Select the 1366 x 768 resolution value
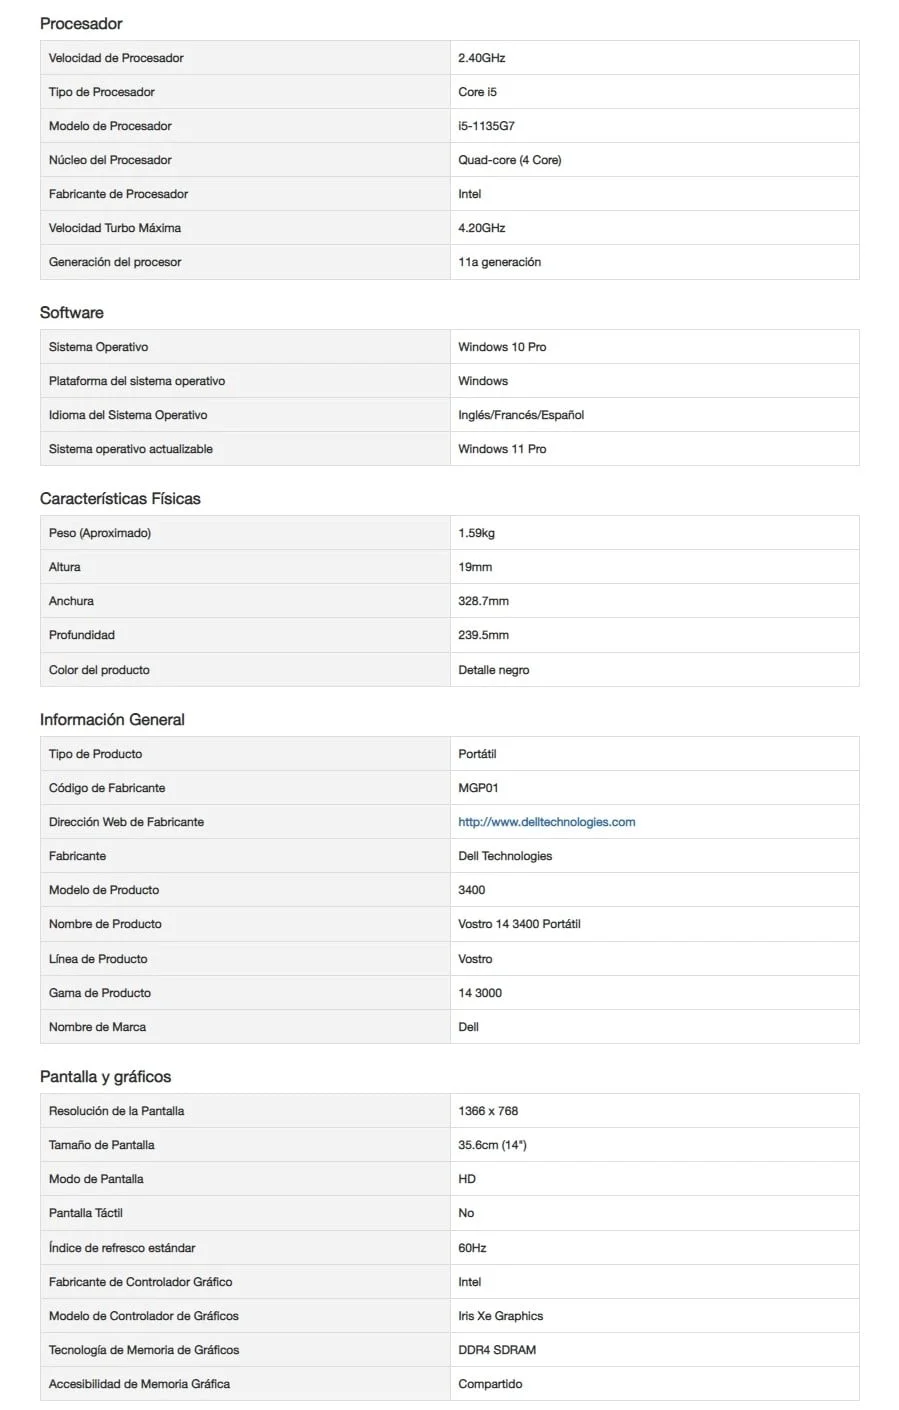 pyautogui.click(x=488, y=1111)
